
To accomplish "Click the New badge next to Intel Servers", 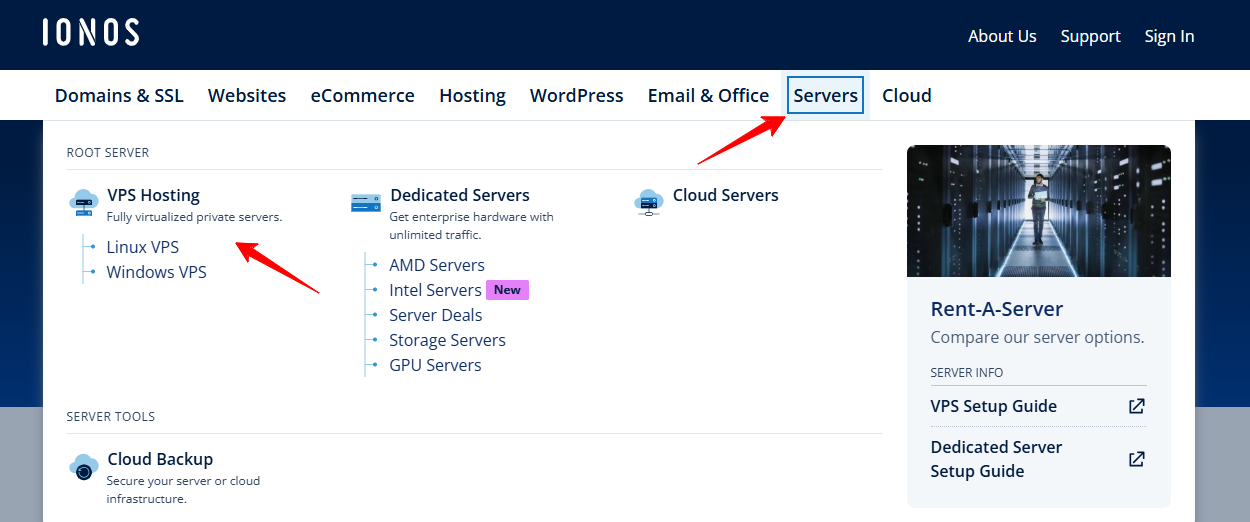I will (x=507, y=290).
